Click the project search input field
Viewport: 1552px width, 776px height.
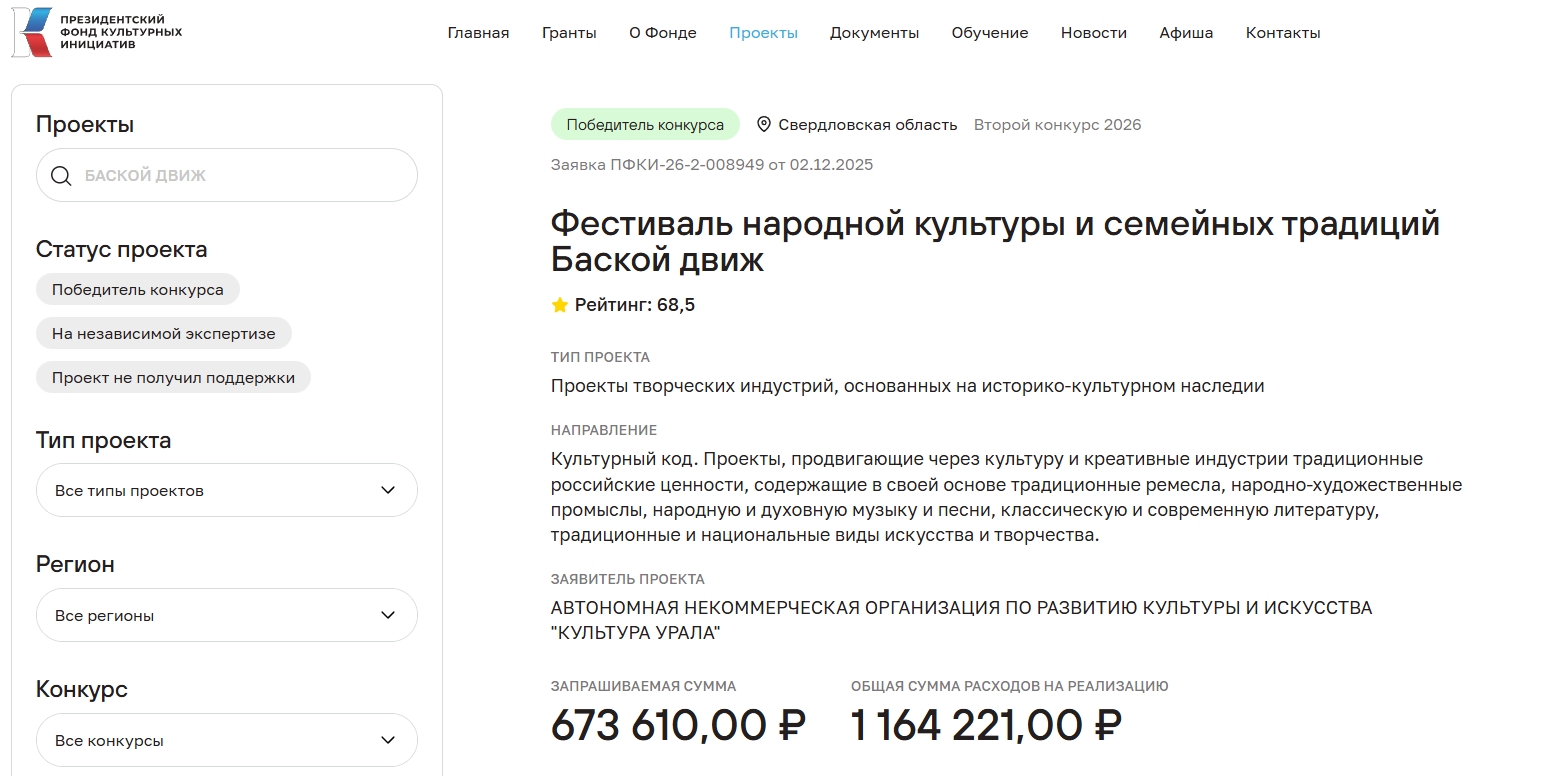tap(240, 176)
